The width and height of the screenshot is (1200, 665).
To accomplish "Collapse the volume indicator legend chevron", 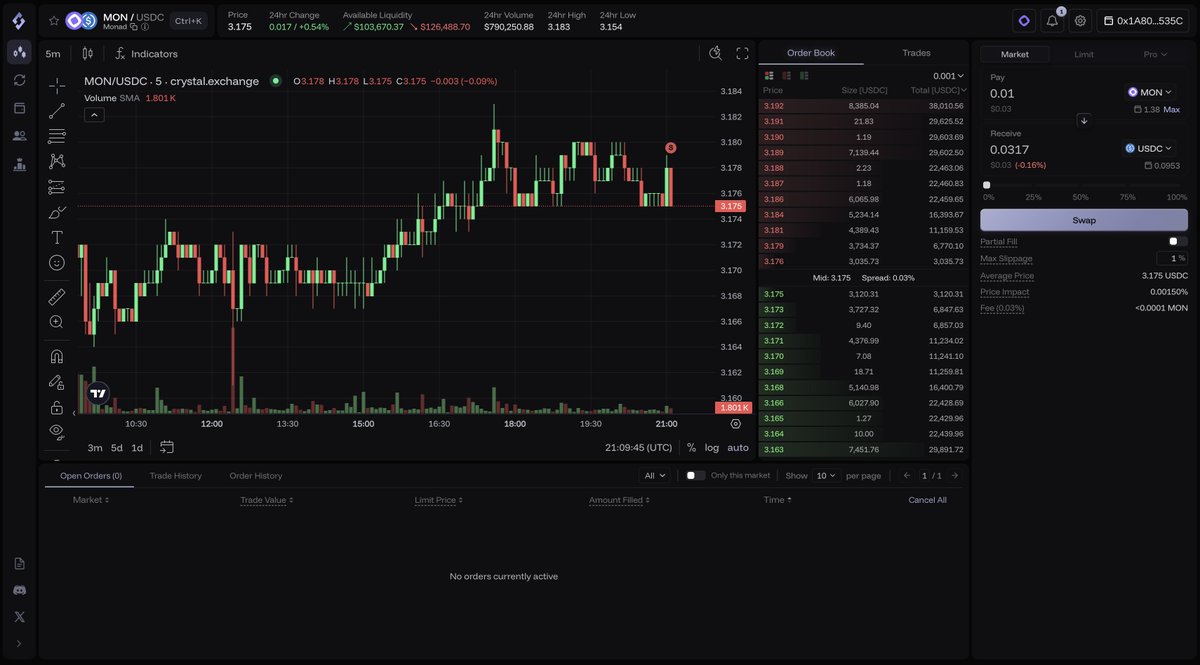I will [93, 115].
